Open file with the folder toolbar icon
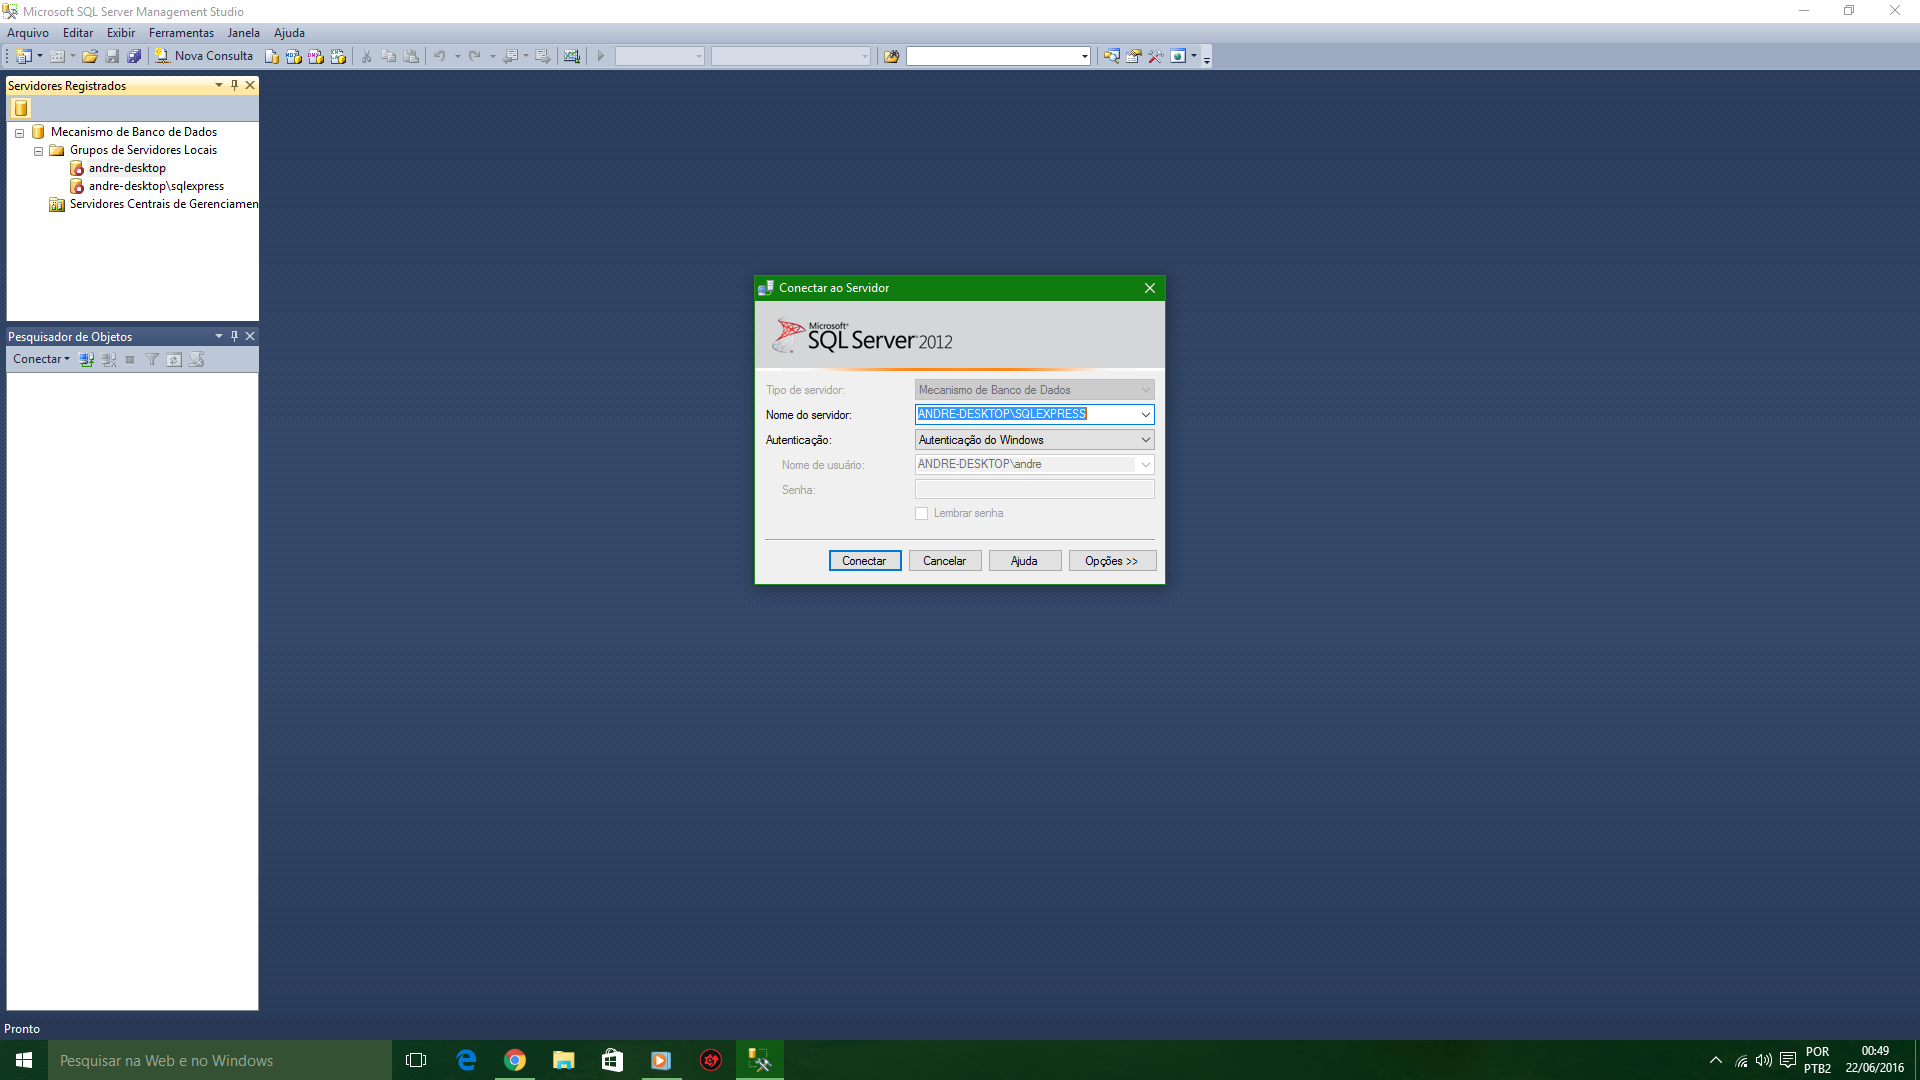1920x1080 pixels. 90,56
